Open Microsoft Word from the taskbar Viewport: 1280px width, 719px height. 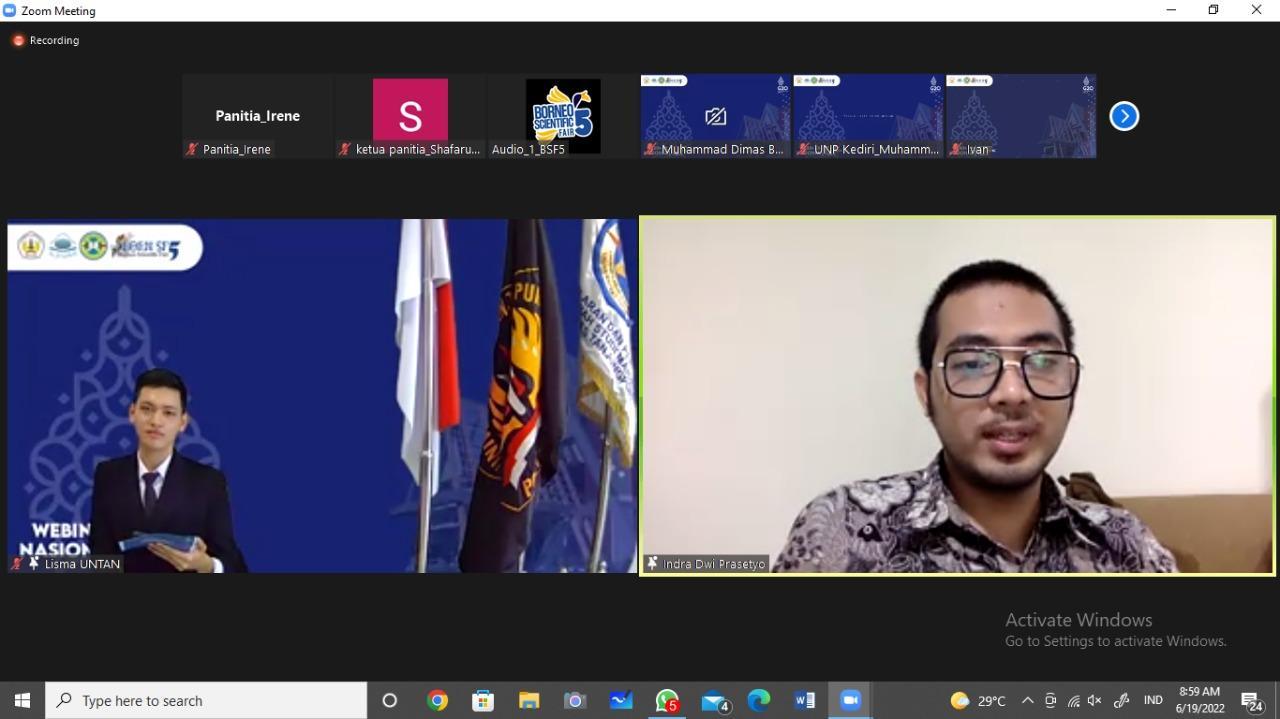(x=804, y=700)
